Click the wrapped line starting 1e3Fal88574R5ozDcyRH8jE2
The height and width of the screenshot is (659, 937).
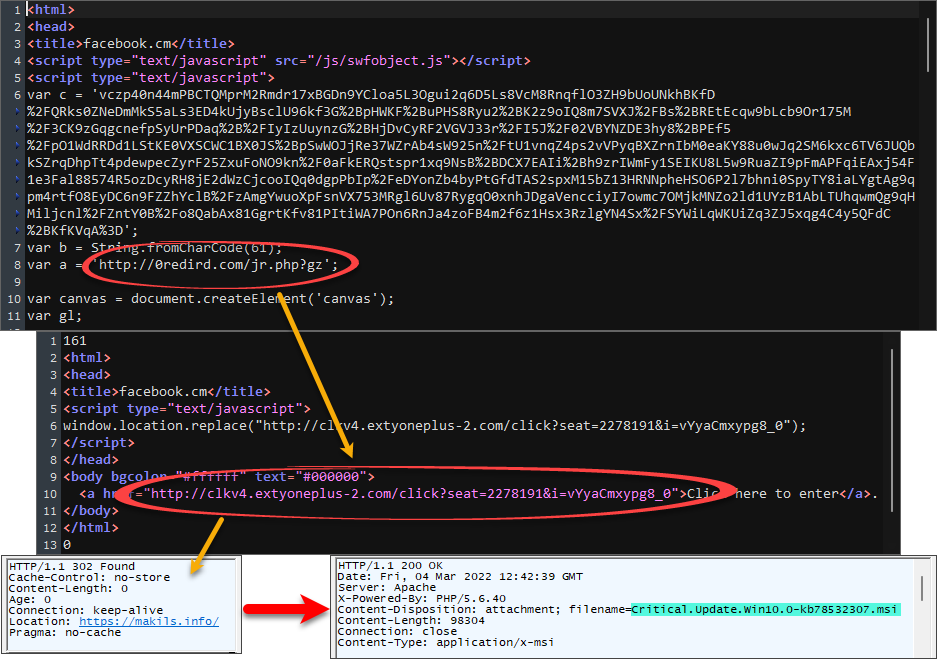[470, 180]
